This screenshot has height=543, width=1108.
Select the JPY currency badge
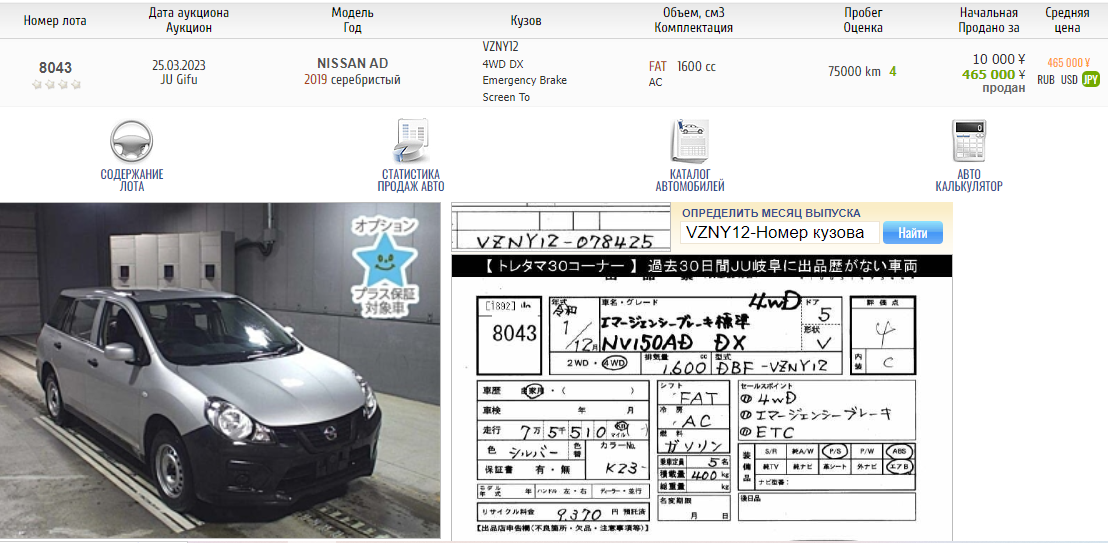click(x=1091, y=80)
